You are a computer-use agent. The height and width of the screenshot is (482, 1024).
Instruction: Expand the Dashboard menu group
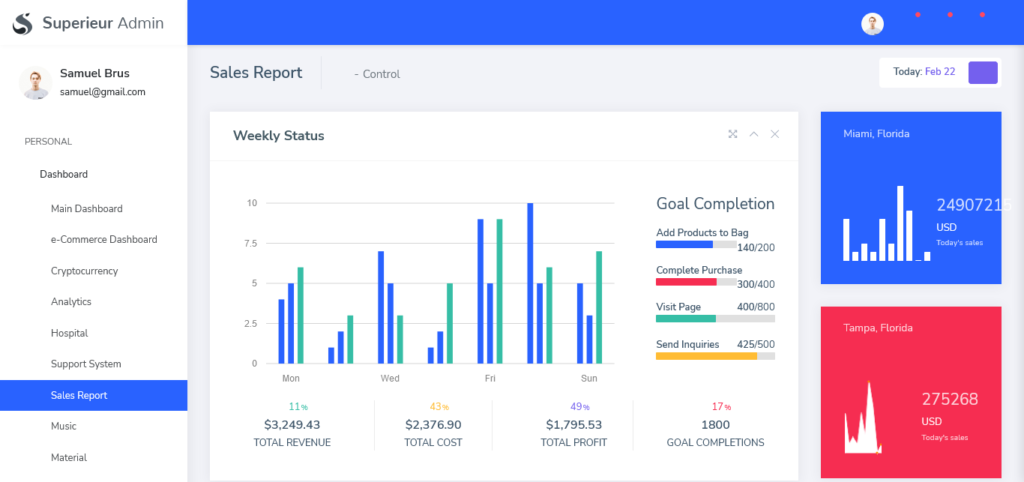64,174
